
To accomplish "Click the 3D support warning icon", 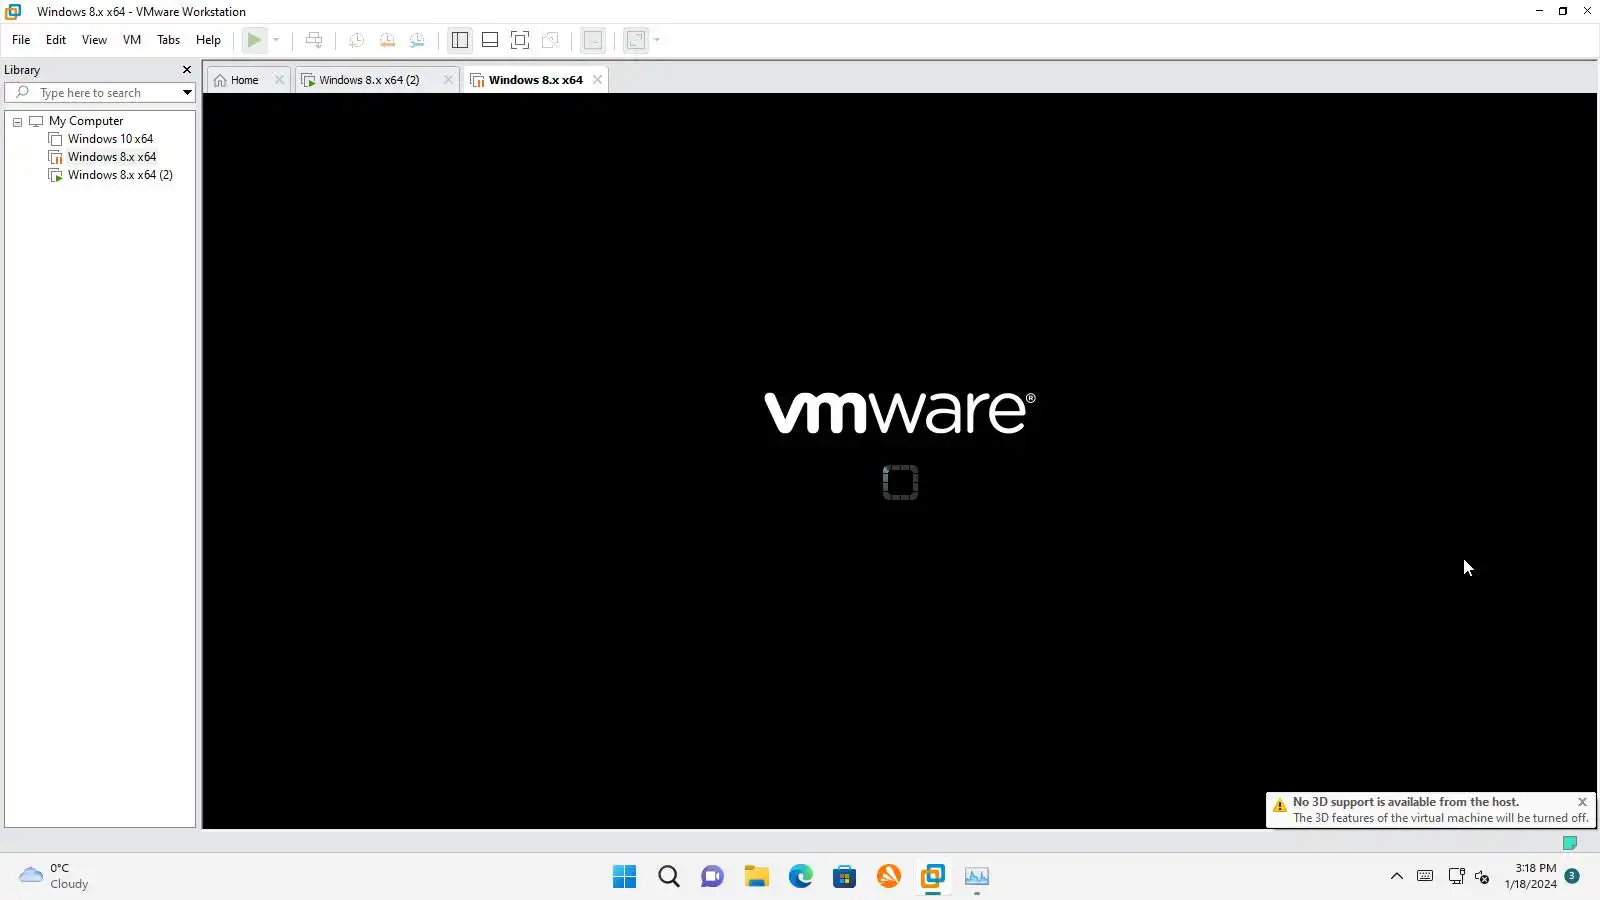I will (1280, 806).
